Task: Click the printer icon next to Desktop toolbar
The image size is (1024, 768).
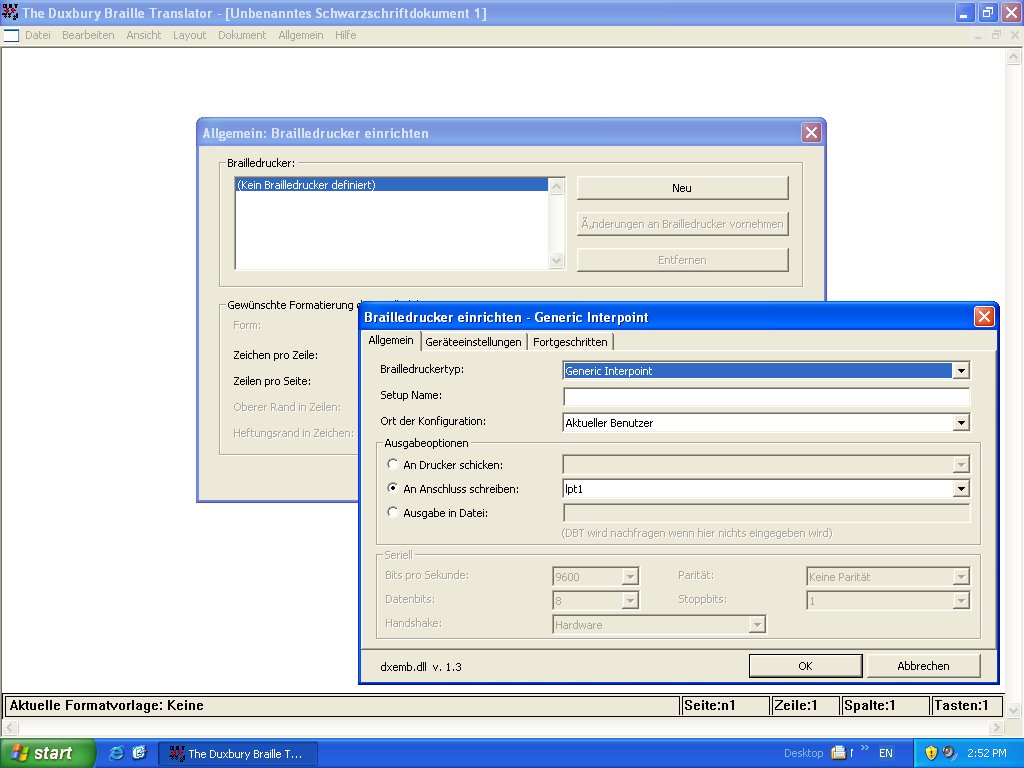Action: pos(839,753)
